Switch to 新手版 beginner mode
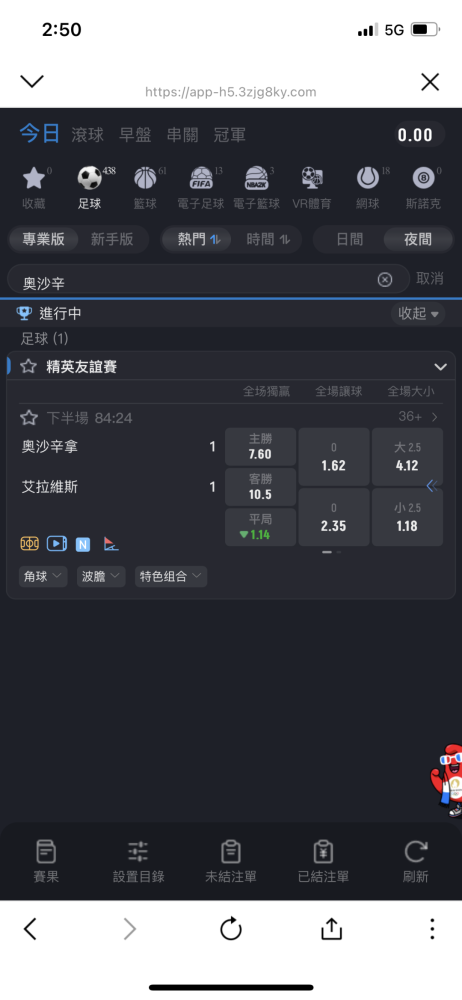This screenshot has width=462, height=1000. pos(112,239)
